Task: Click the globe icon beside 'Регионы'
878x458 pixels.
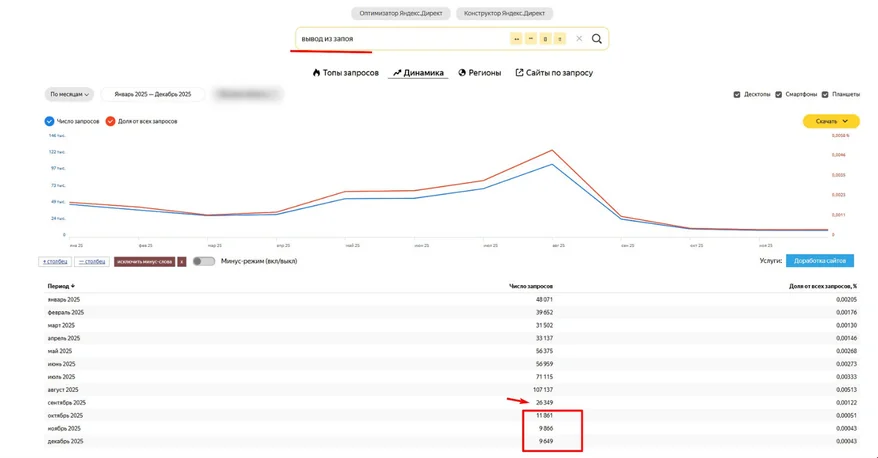Action: tap(462, 73)
